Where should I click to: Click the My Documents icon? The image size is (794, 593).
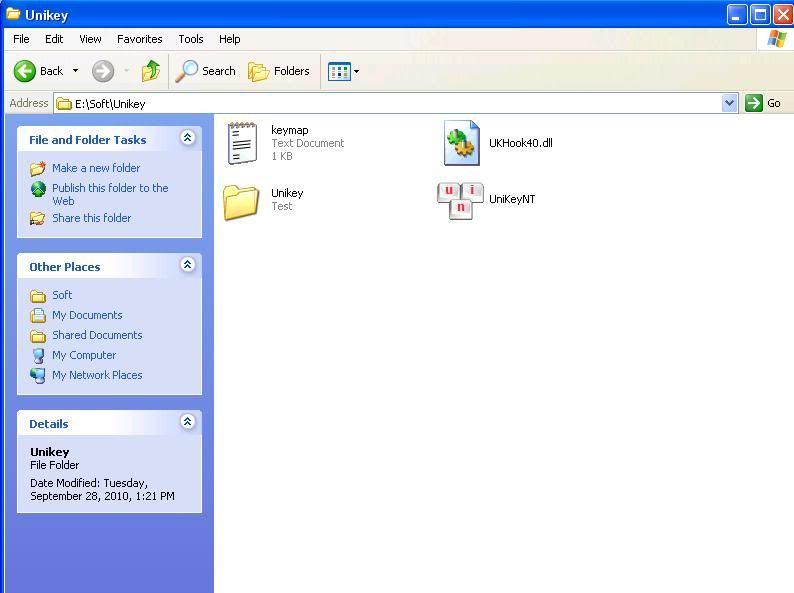[x=38, y=315]
